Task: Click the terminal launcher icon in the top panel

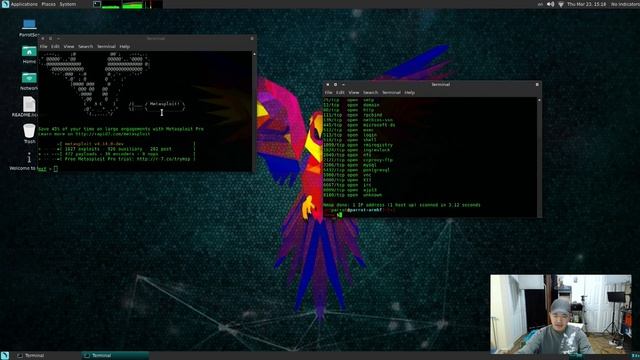Action: coord(97,4)
